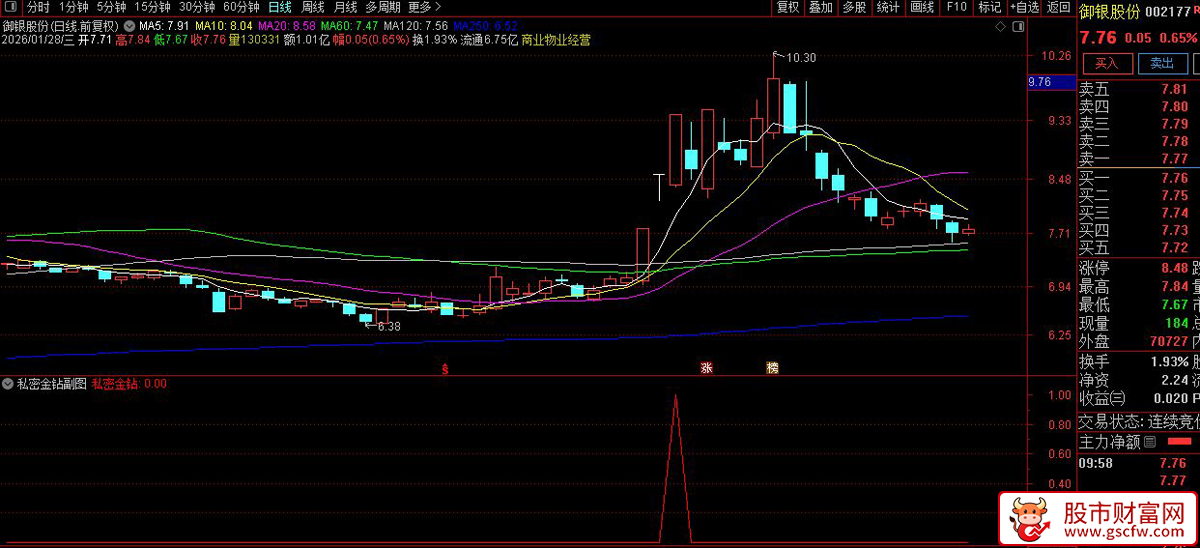Click the red 涨 marker on the timeline
The width and height of the screenshot is (1200, 548).
(x=707, y=368)
